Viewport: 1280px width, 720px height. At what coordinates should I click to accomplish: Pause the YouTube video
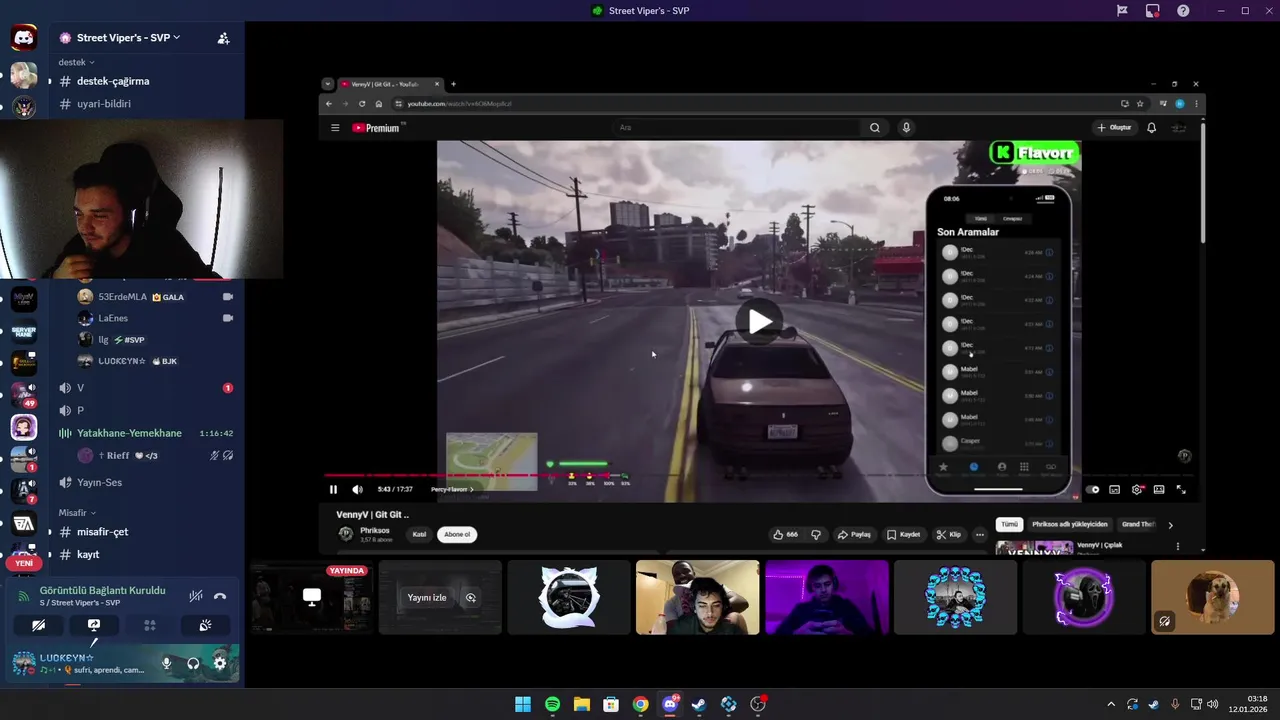tap(333, 489)
